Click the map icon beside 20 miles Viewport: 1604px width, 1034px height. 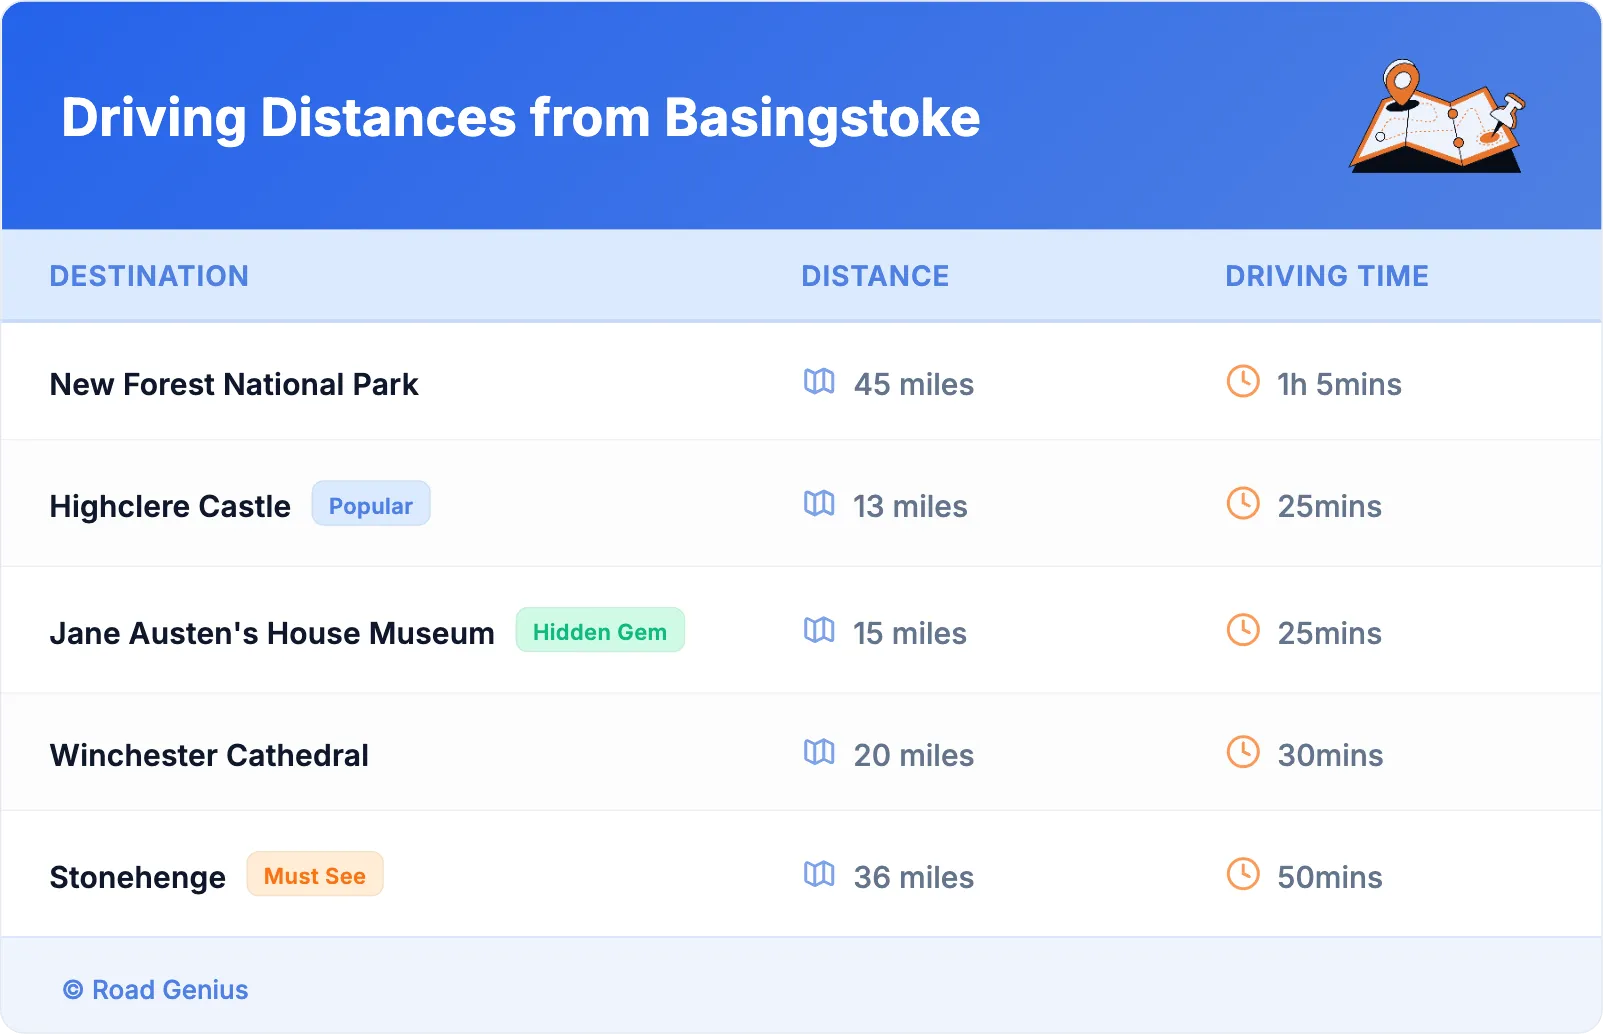coord(819,753)
